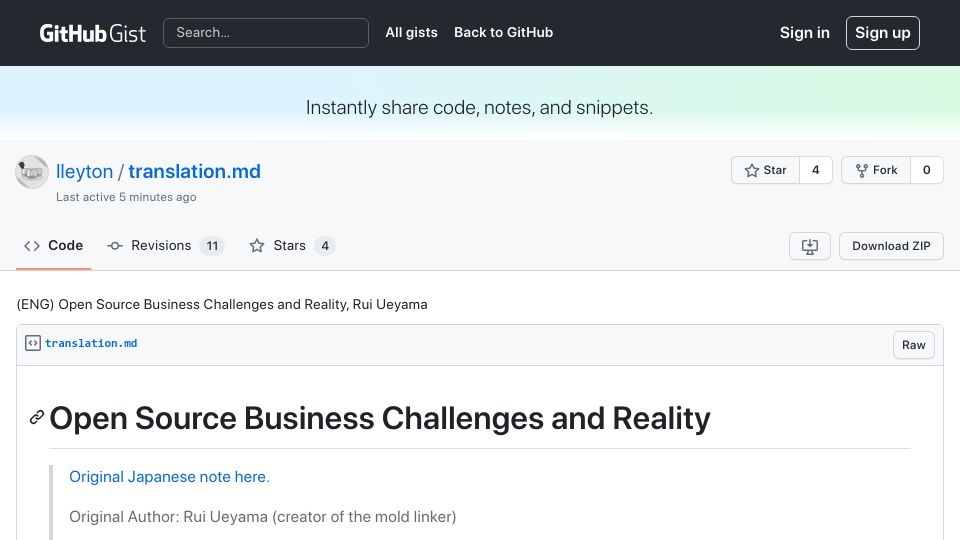The width and height of the screenshot is (960, 540).
Task: View the star count of 4
Action: click(816, 170)
